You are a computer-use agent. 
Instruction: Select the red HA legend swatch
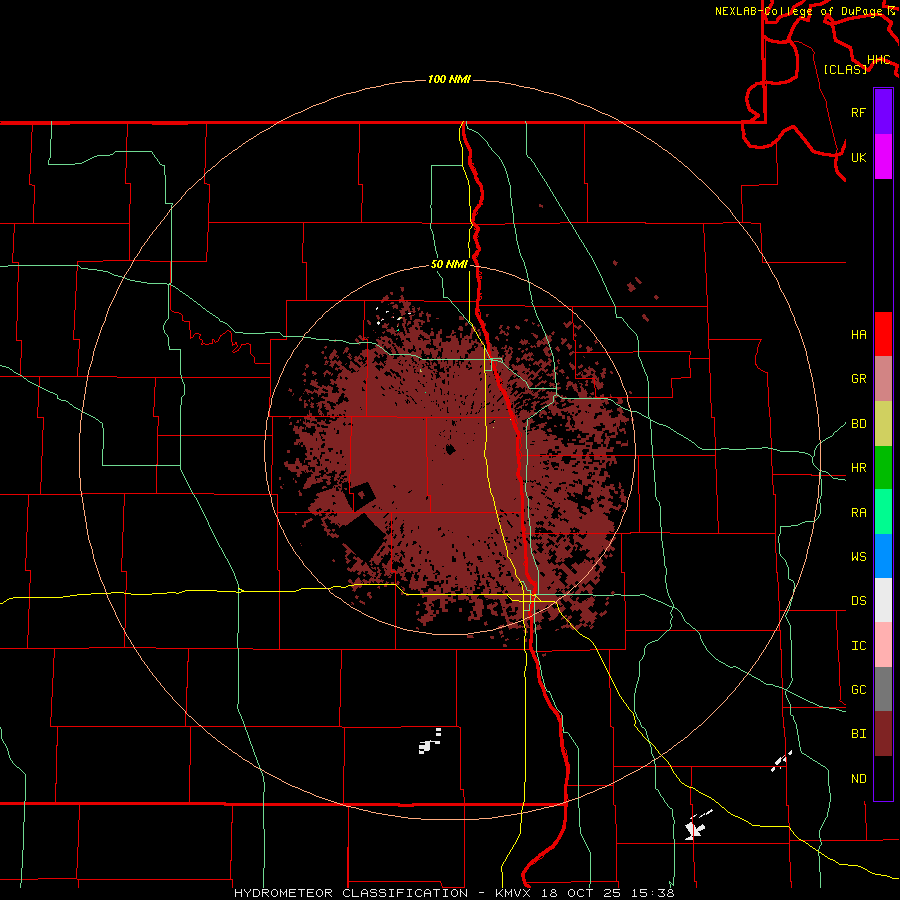point(883,334)
